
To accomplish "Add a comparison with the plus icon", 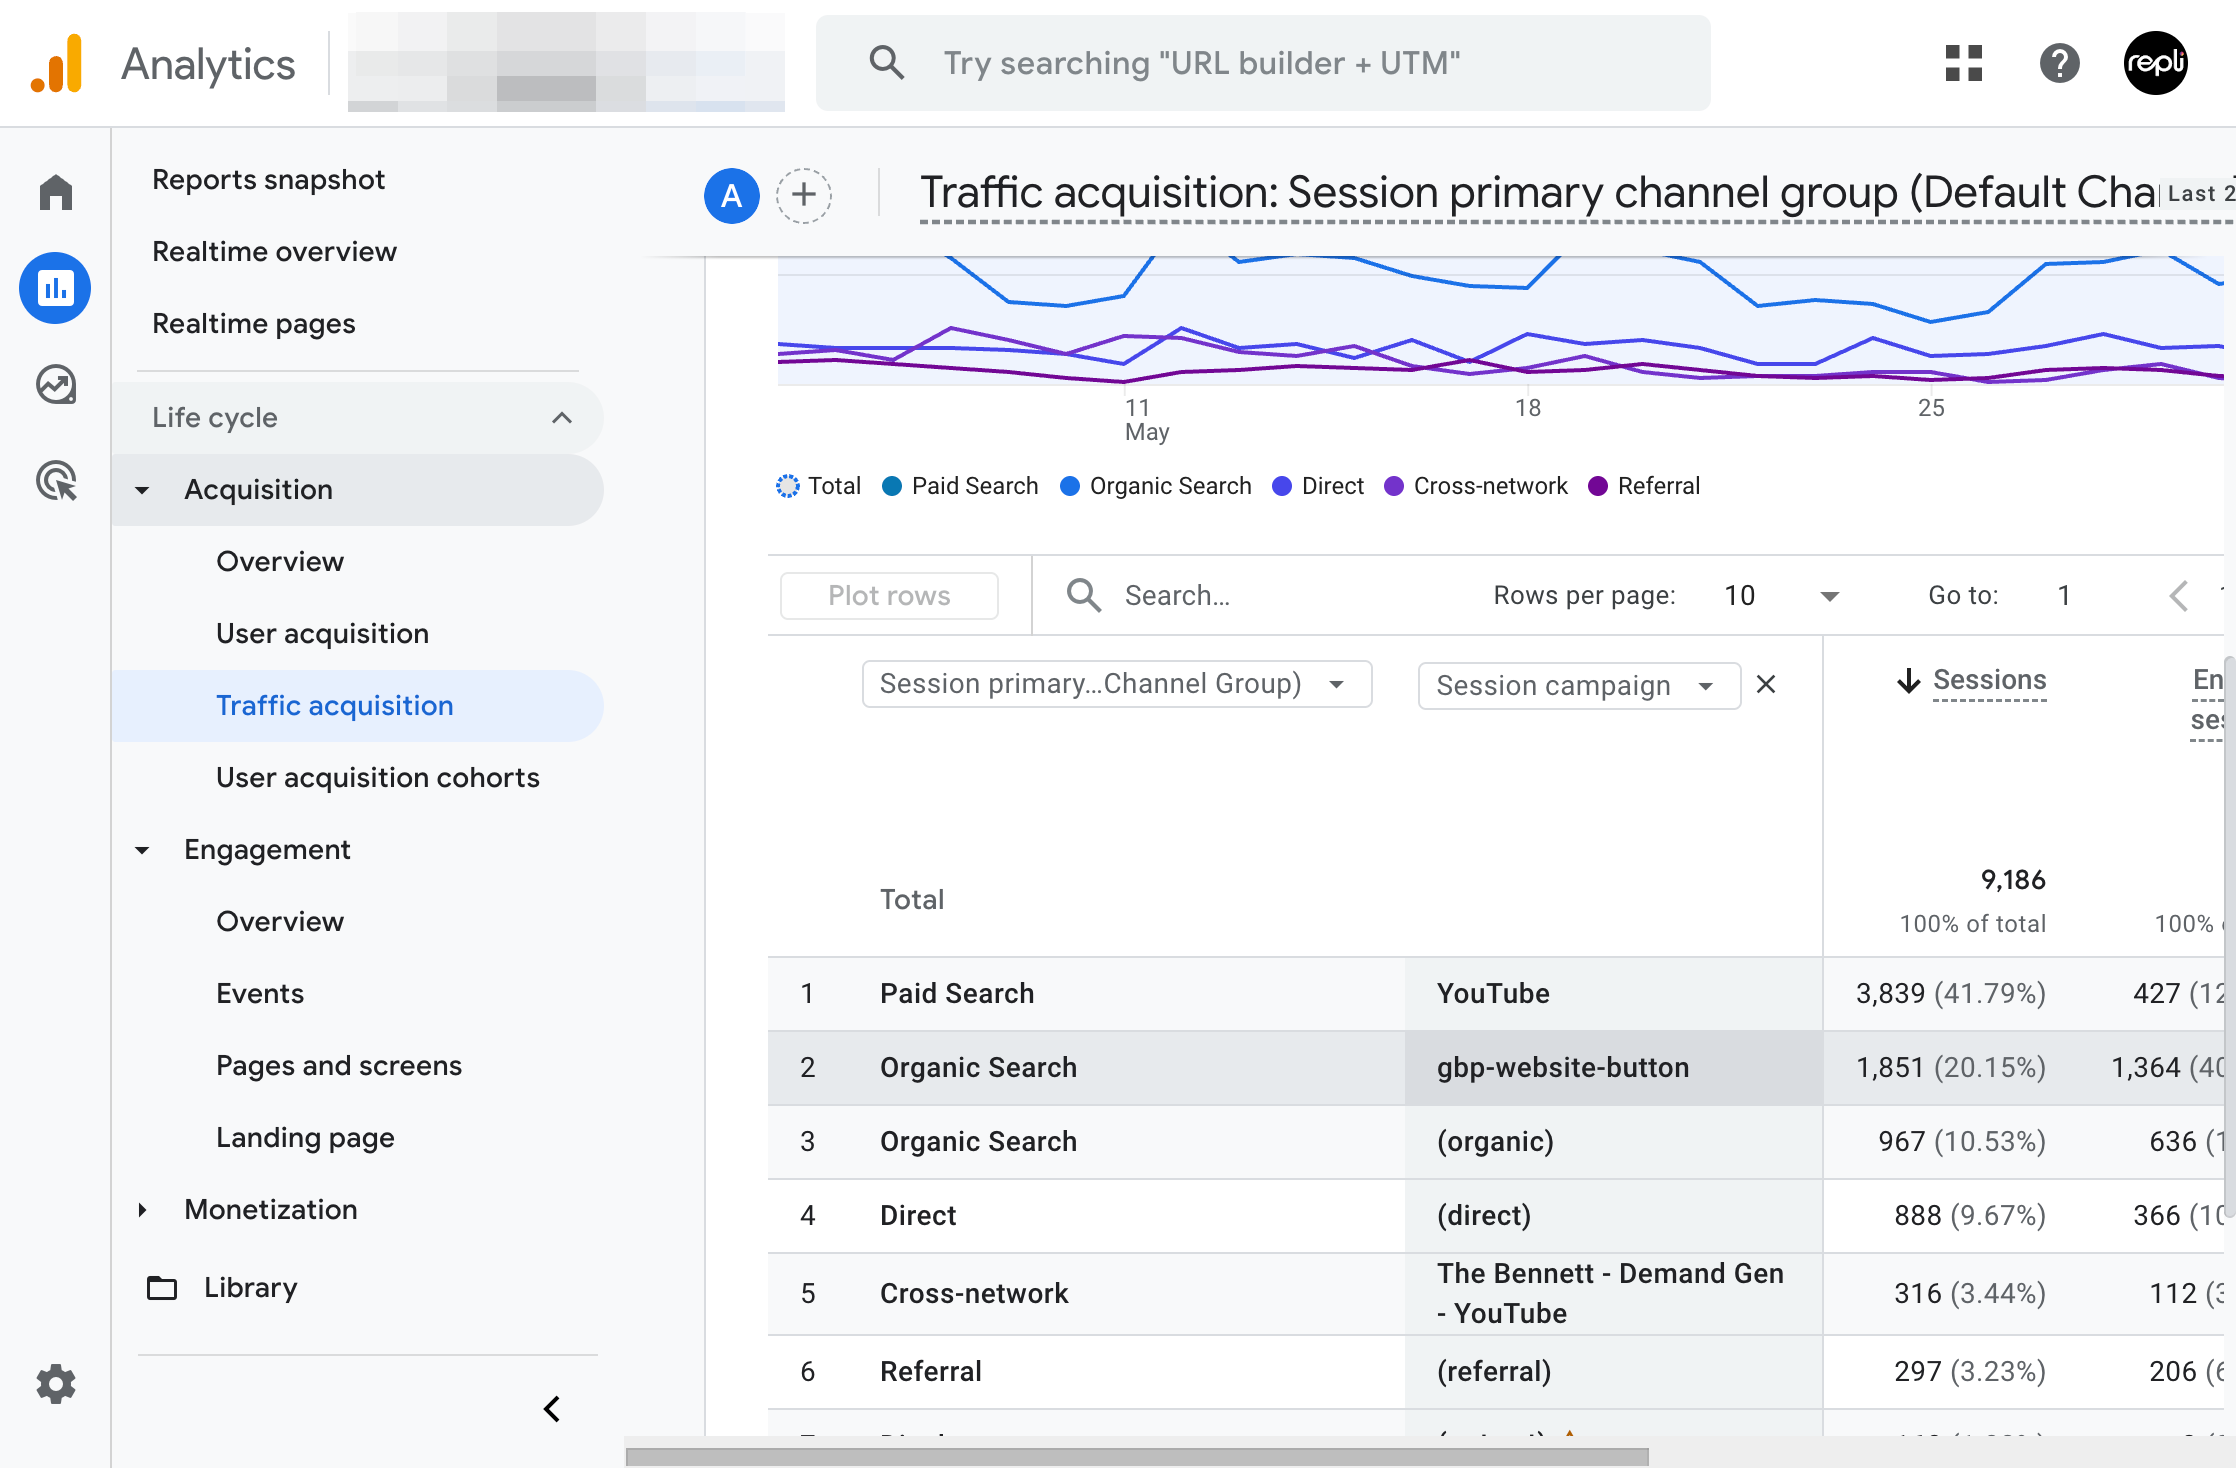I will coord(804,195).
